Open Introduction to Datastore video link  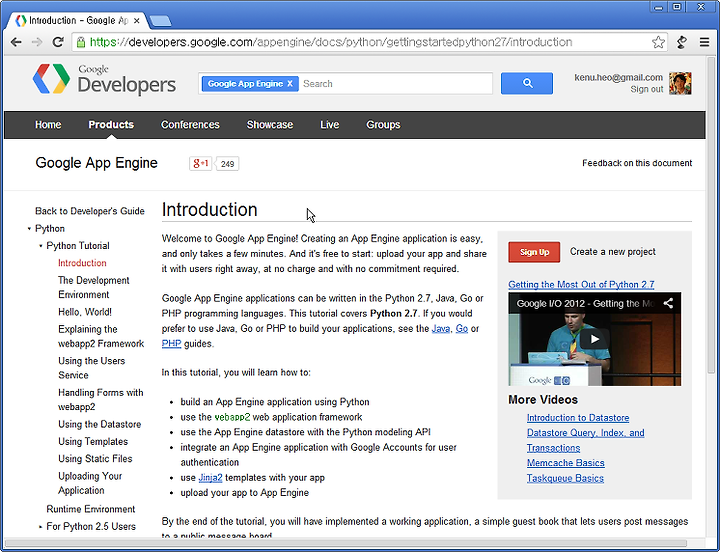coord(578,418)
